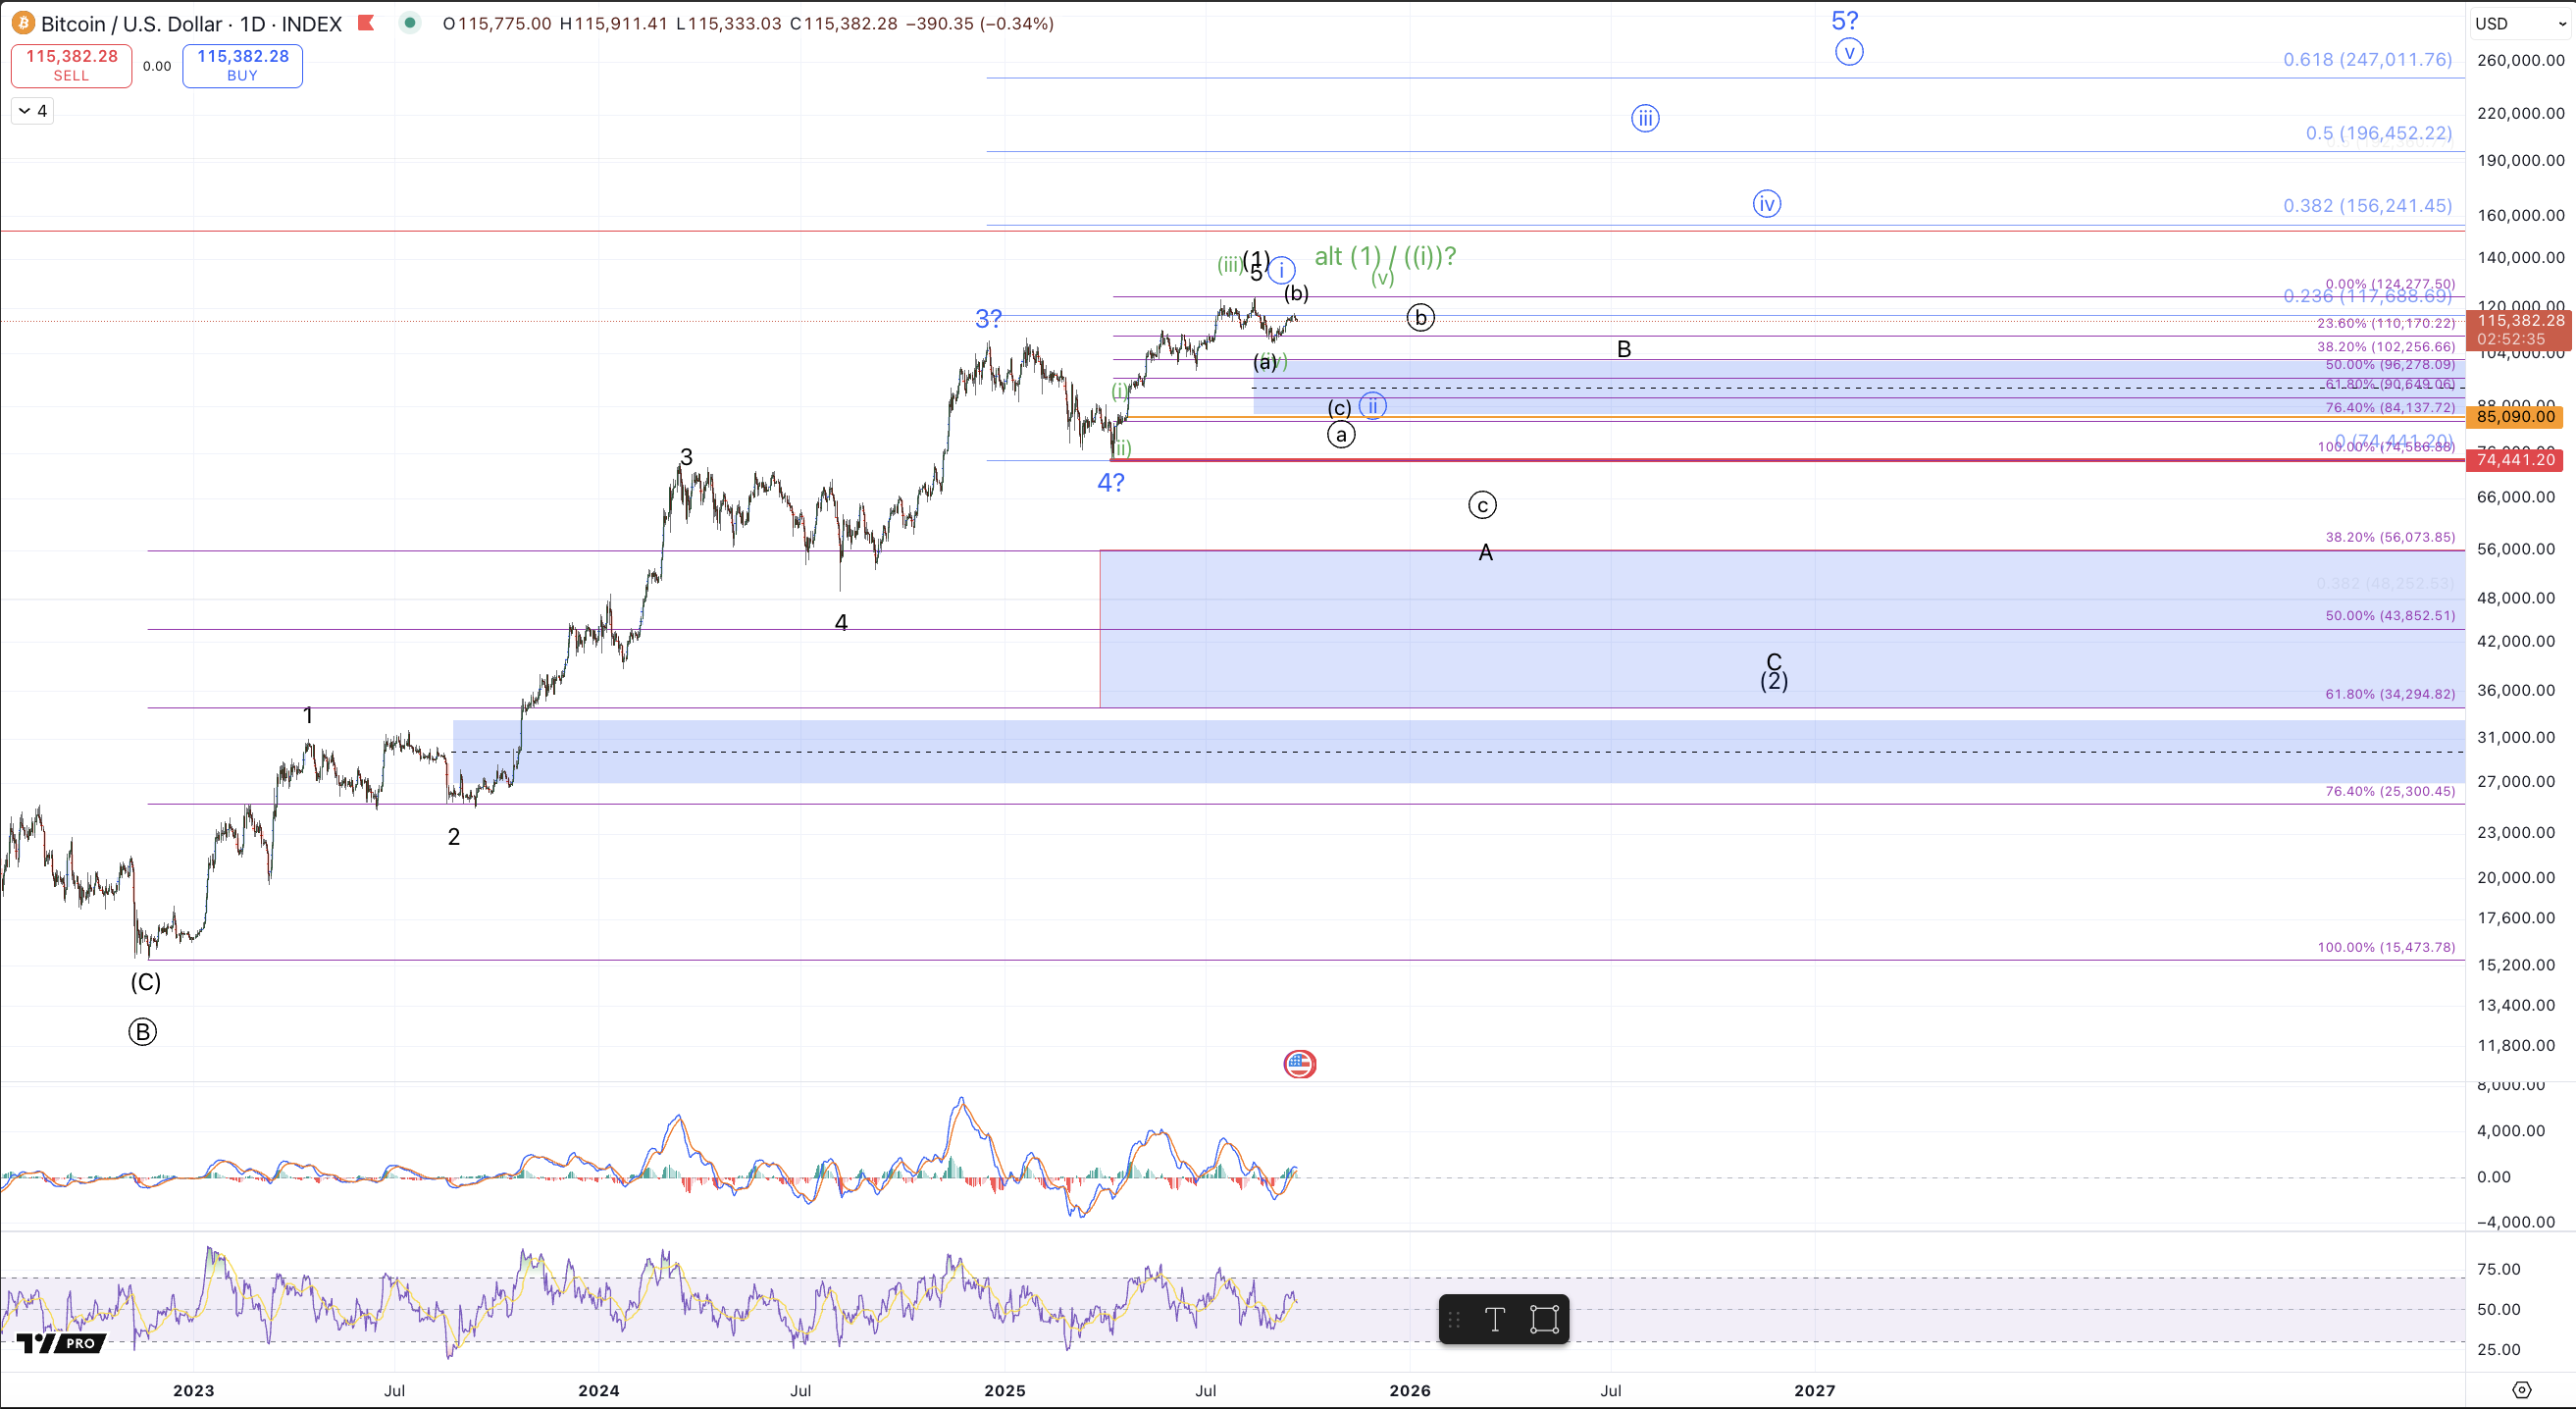Viewport: 2576px width, 1409px height.
Task: Open chart settings gear at bottom right
Action: [2521, 1390]
